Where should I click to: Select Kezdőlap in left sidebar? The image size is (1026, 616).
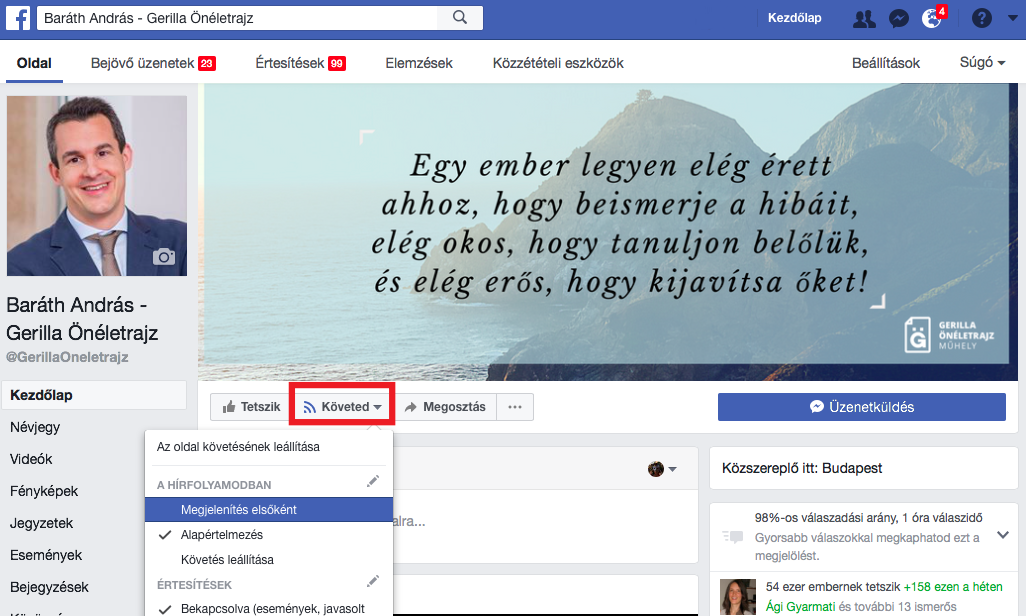tap(94, 395)
